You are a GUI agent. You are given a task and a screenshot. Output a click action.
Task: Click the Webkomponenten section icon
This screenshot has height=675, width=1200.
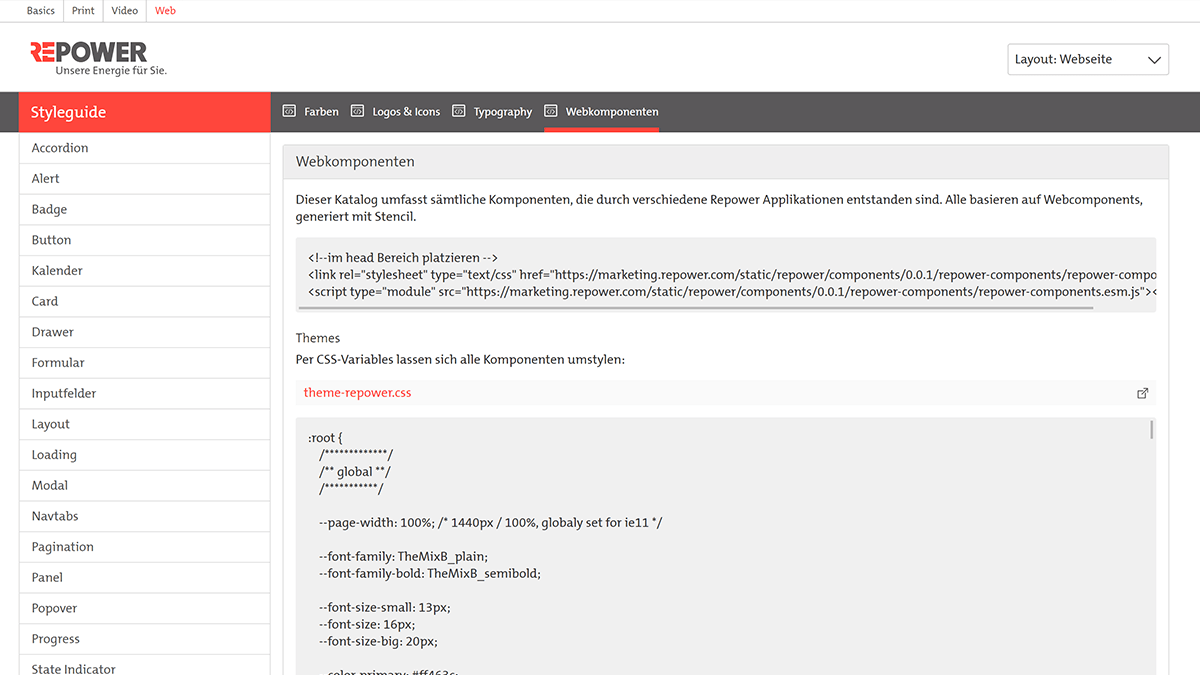point(550,111)
